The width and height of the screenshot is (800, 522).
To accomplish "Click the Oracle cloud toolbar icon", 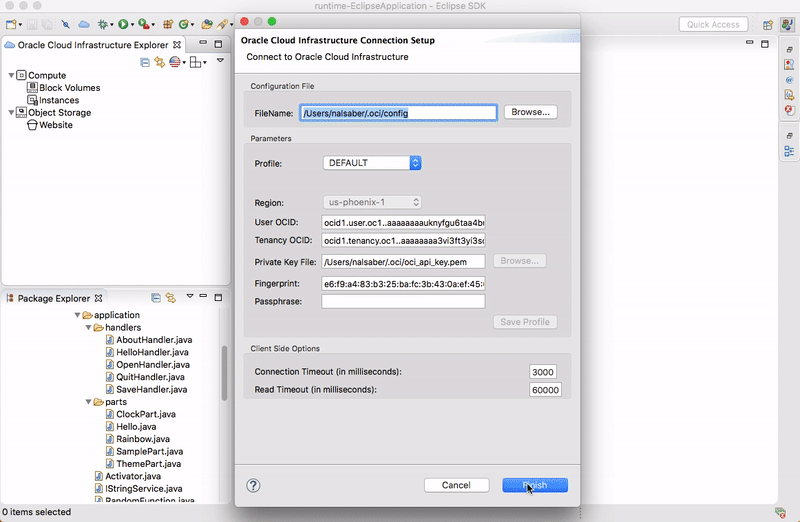I will (x=84, y=24).
